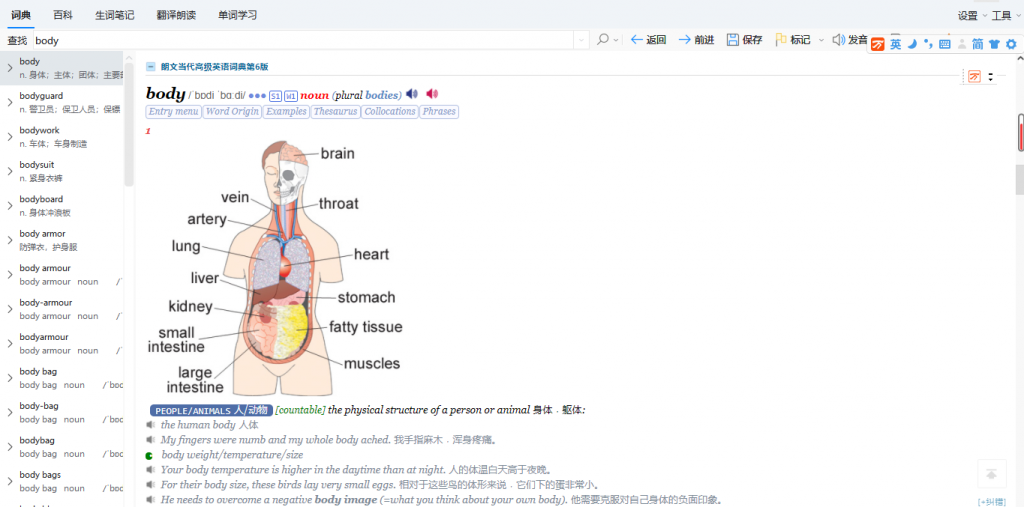Open the IME skin shirt icon
Viewport: 1024px width, 507px height.
994,44
